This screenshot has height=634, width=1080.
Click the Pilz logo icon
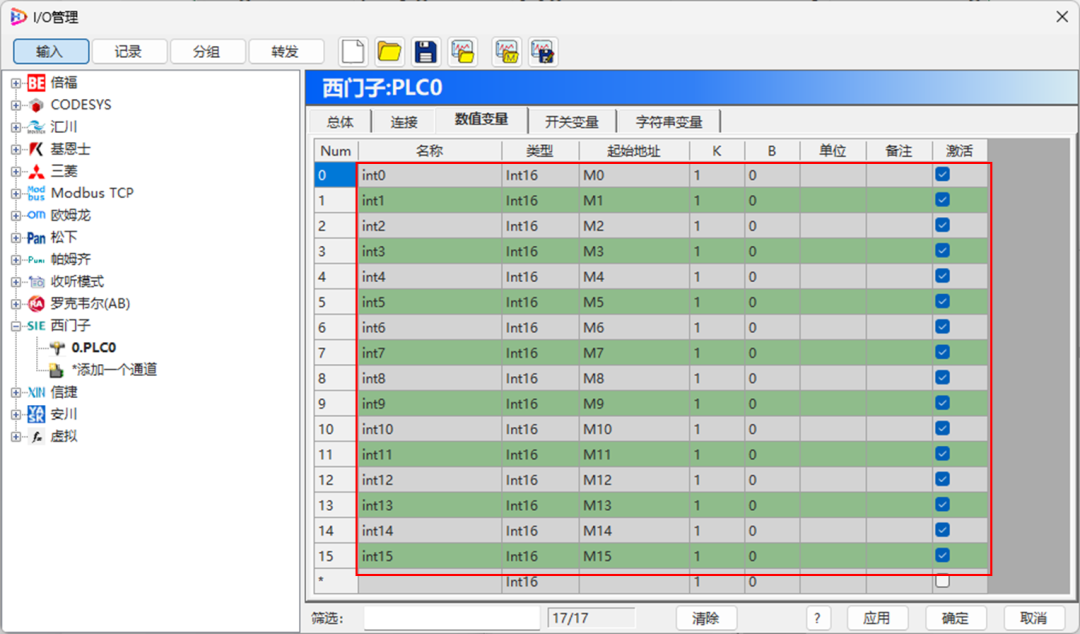(36, 260)
